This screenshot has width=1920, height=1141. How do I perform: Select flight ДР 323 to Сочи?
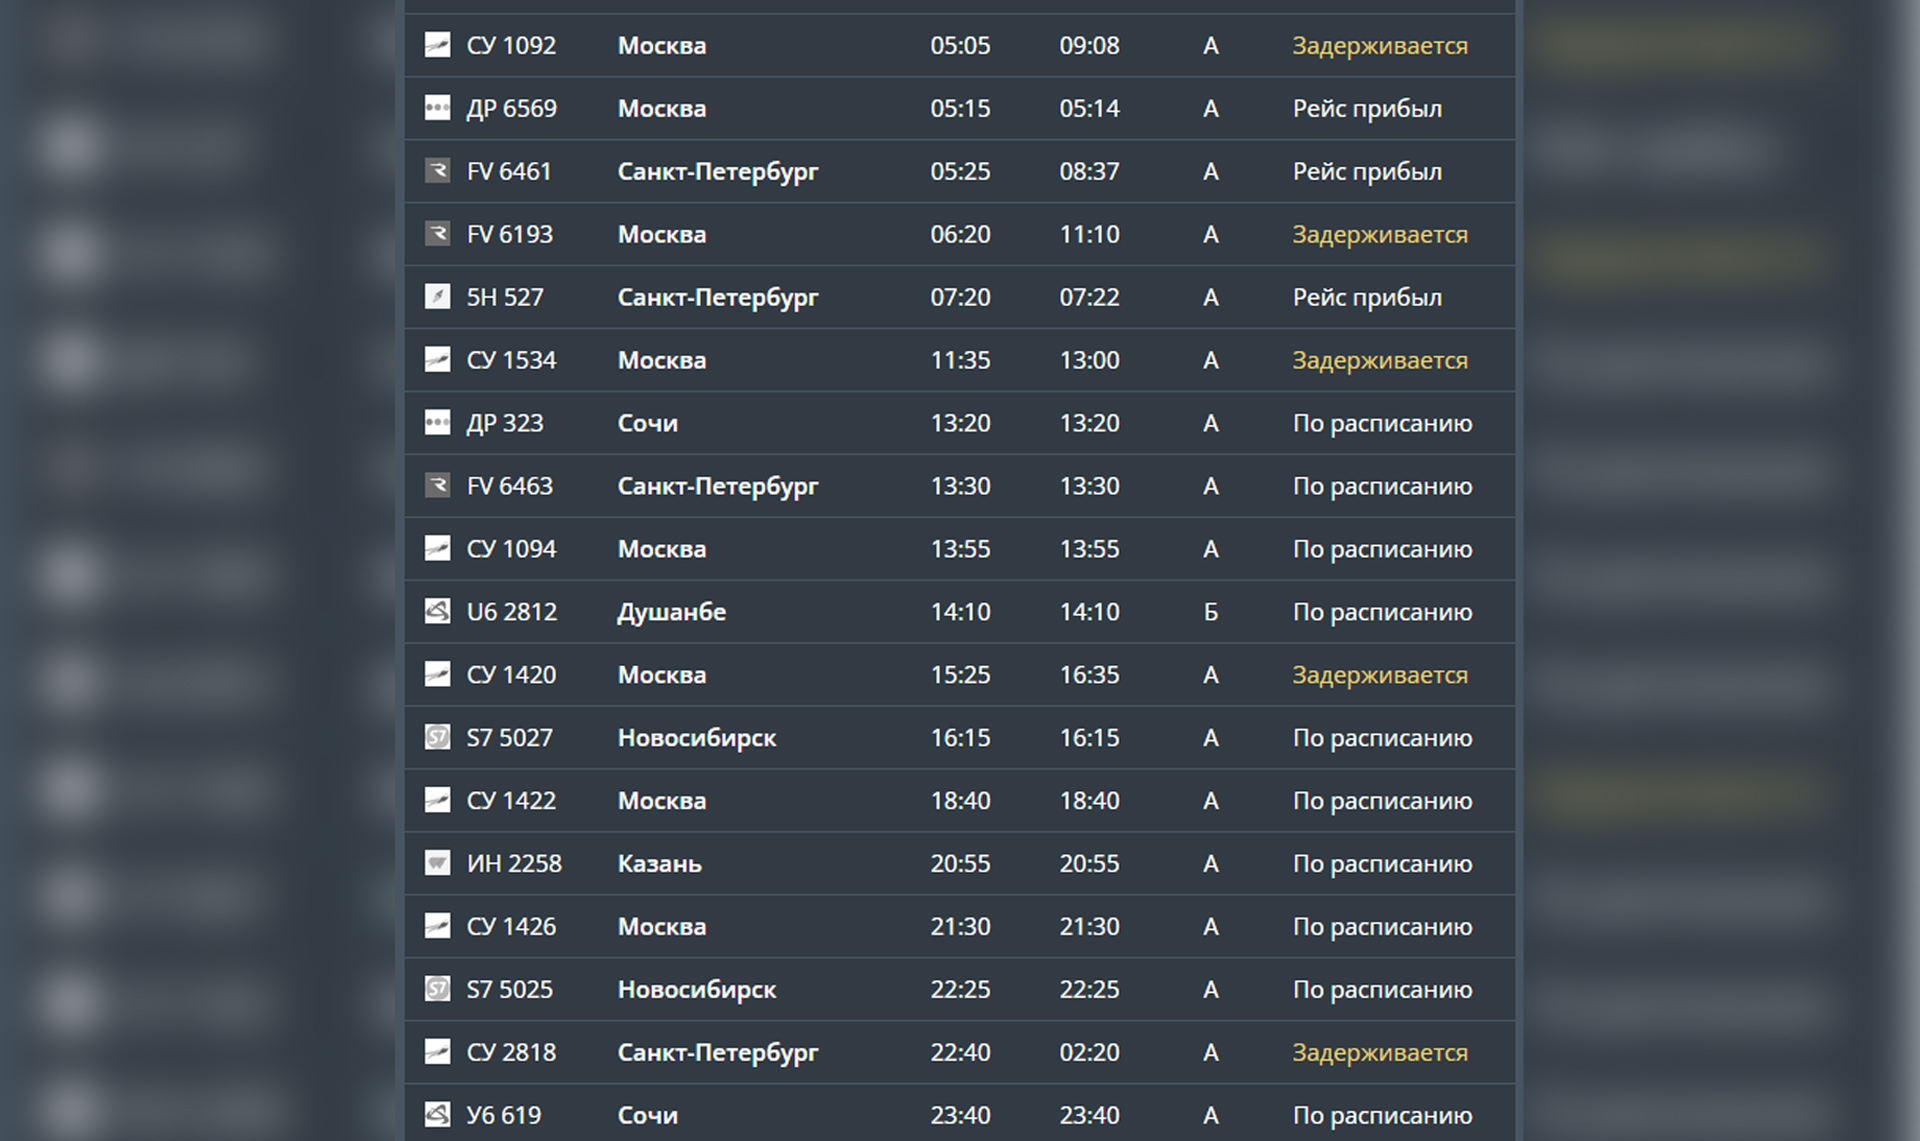pos(504,423)
